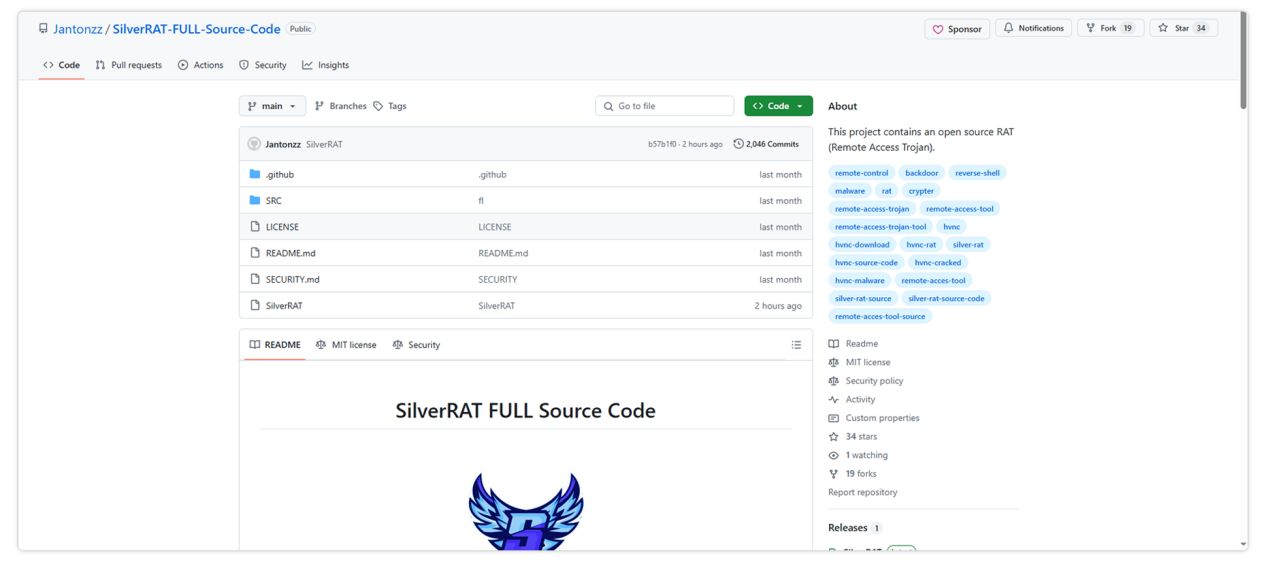Open the main branch dropdown
The image size is (1266, 562).
click(x=272, y=106)
